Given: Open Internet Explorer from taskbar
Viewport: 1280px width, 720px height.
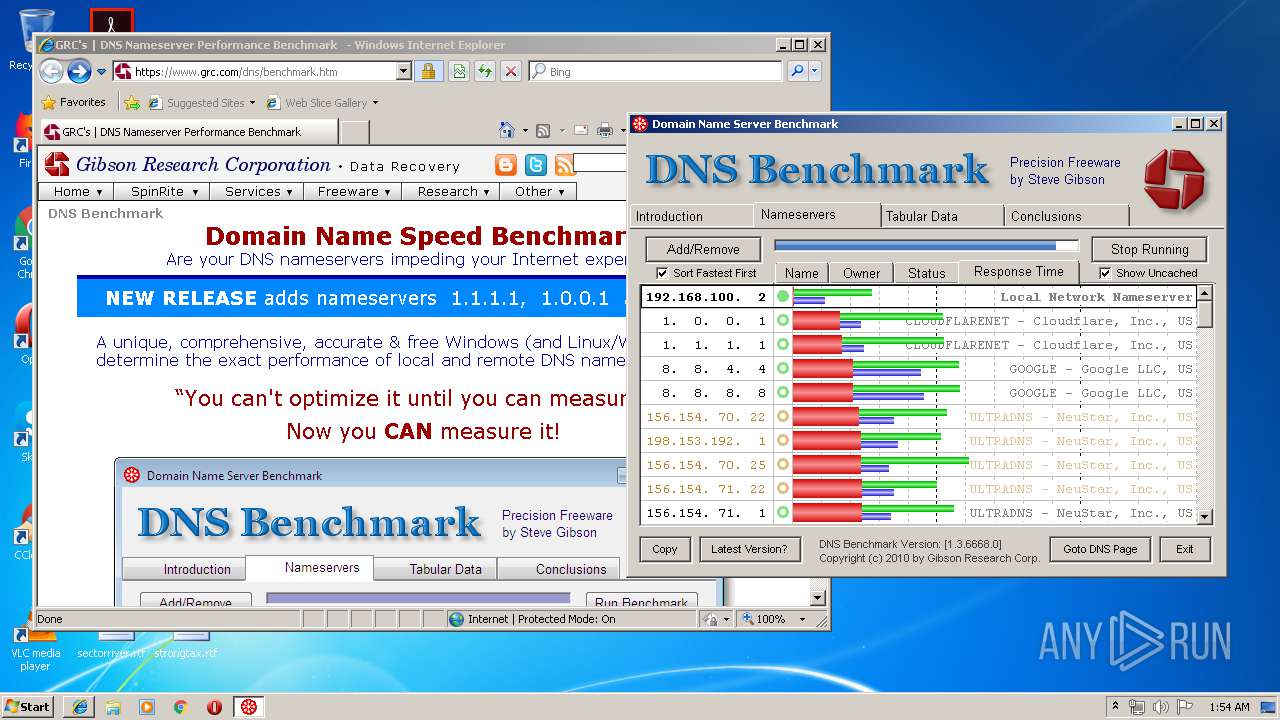Looking at the screenshot, I should (x=79, y=707).
